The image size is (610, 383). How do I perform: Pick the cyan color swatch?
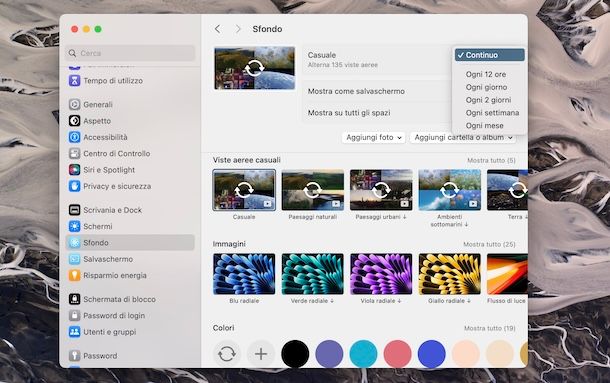coord(363,354)
